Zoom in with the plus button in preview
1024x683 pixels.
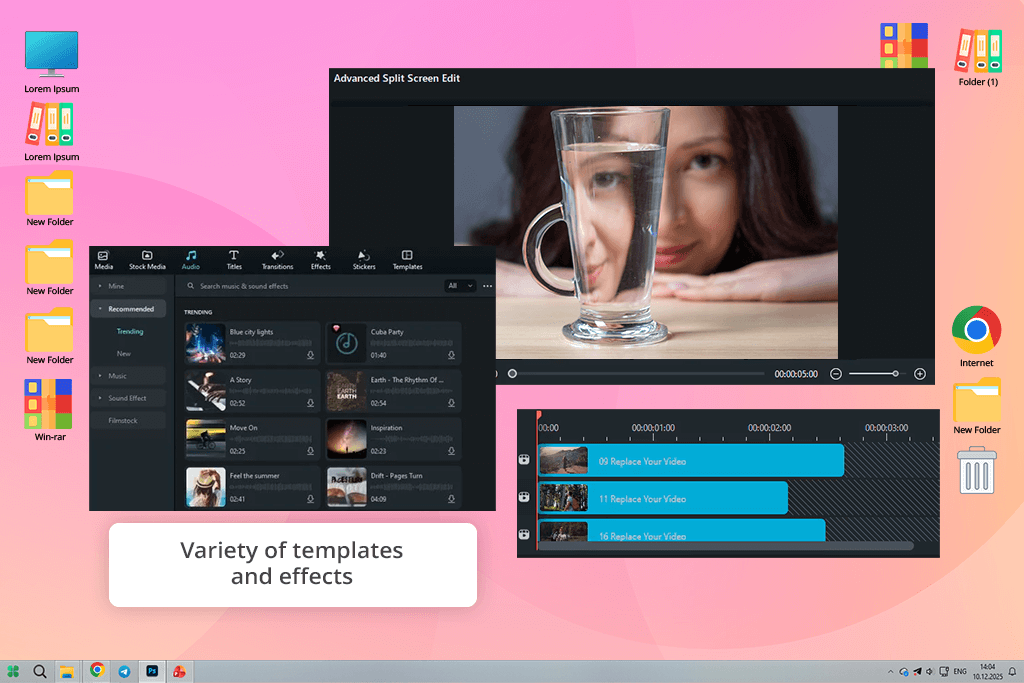[920, 373]
